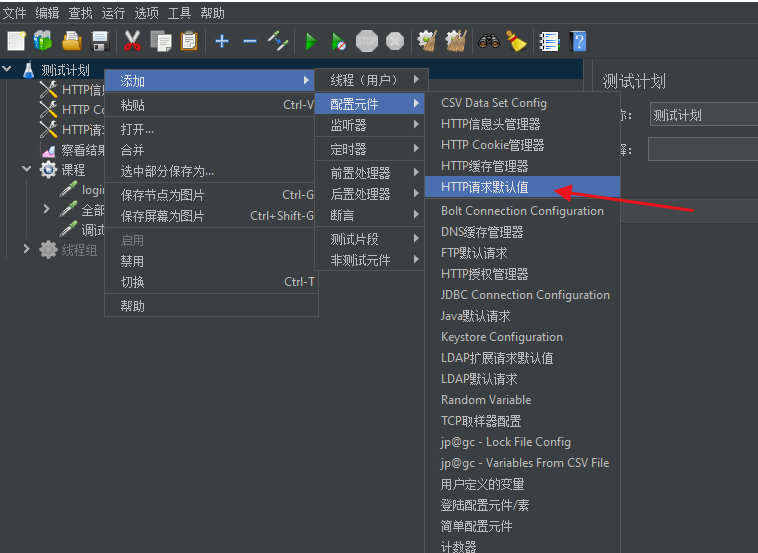Click the empty comment input field
The height and width of the screenshot is (553, 758).
point(703,149)
